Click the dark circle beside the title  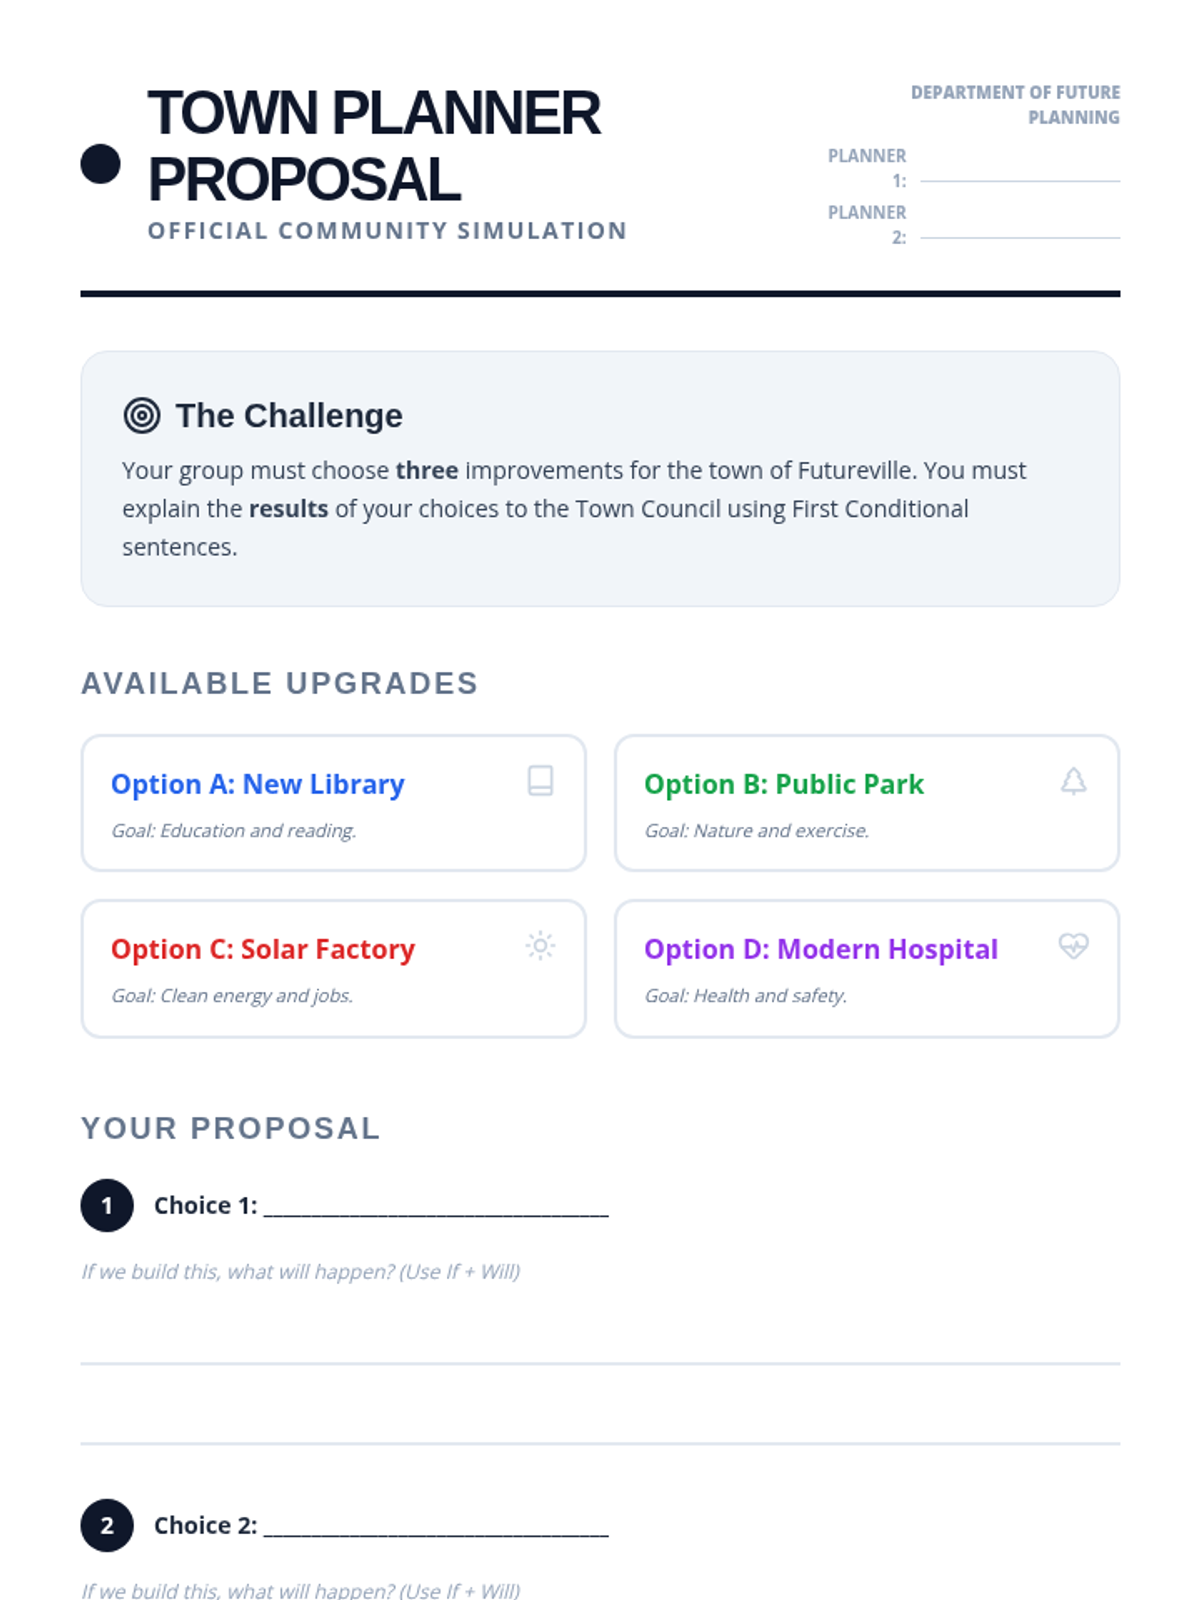[x=100, y=164]
